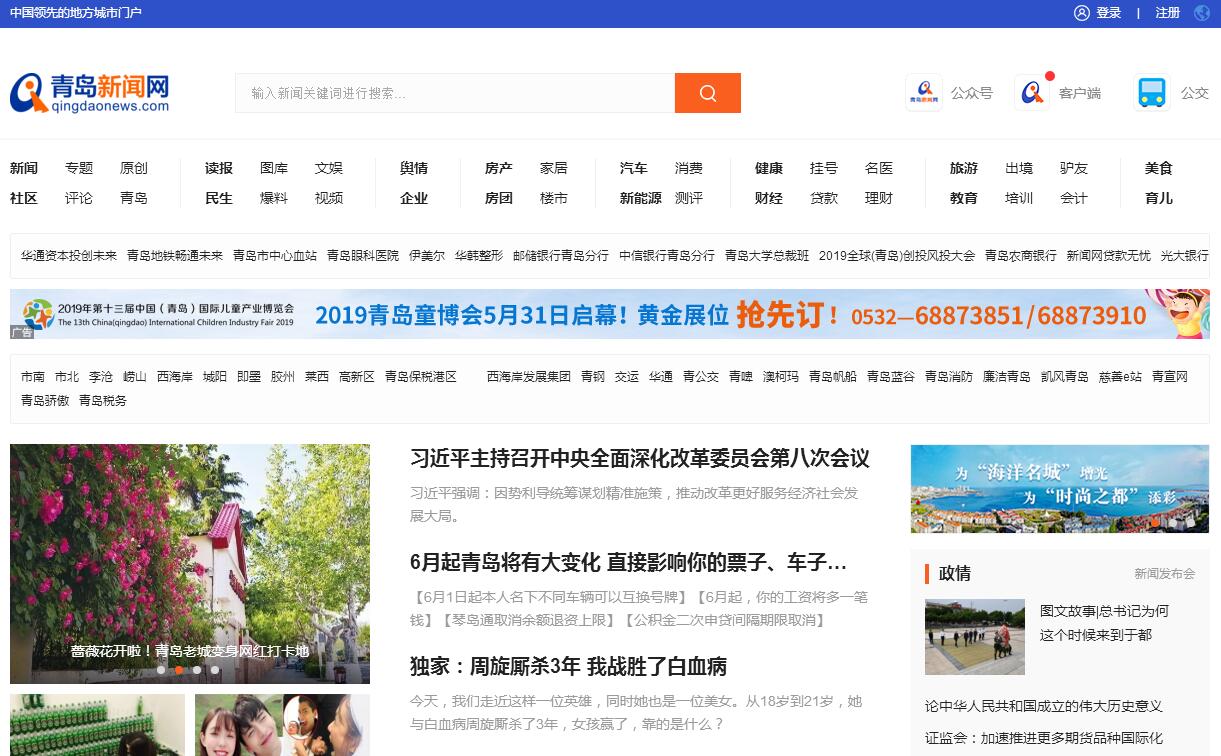Image resolution: width=1221 pixels, height=756 pixels.
Task: Click the globe icon in top bar
Action: pos(1201,13)
